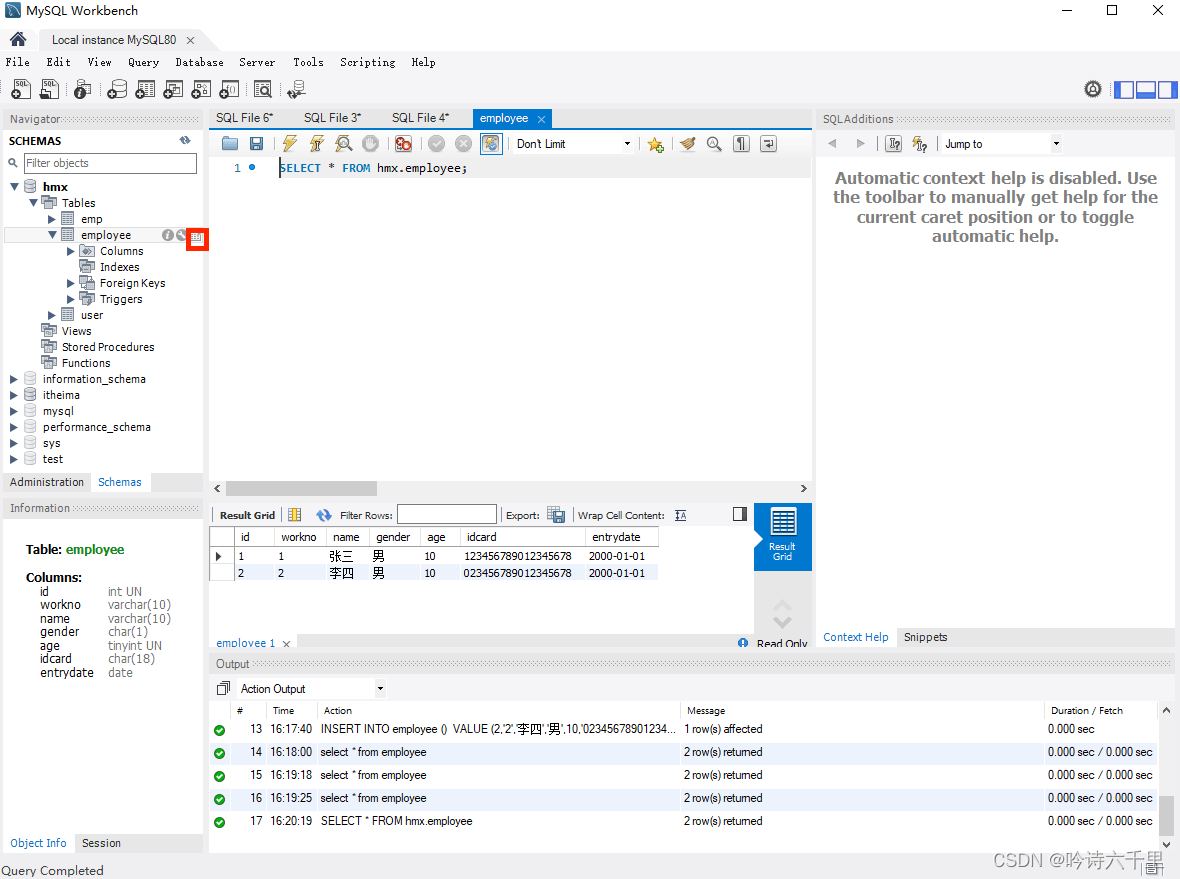The height and width of the screenshot is (879, 1180).
Task: Create a new view icon
Action: coord(173,90)
